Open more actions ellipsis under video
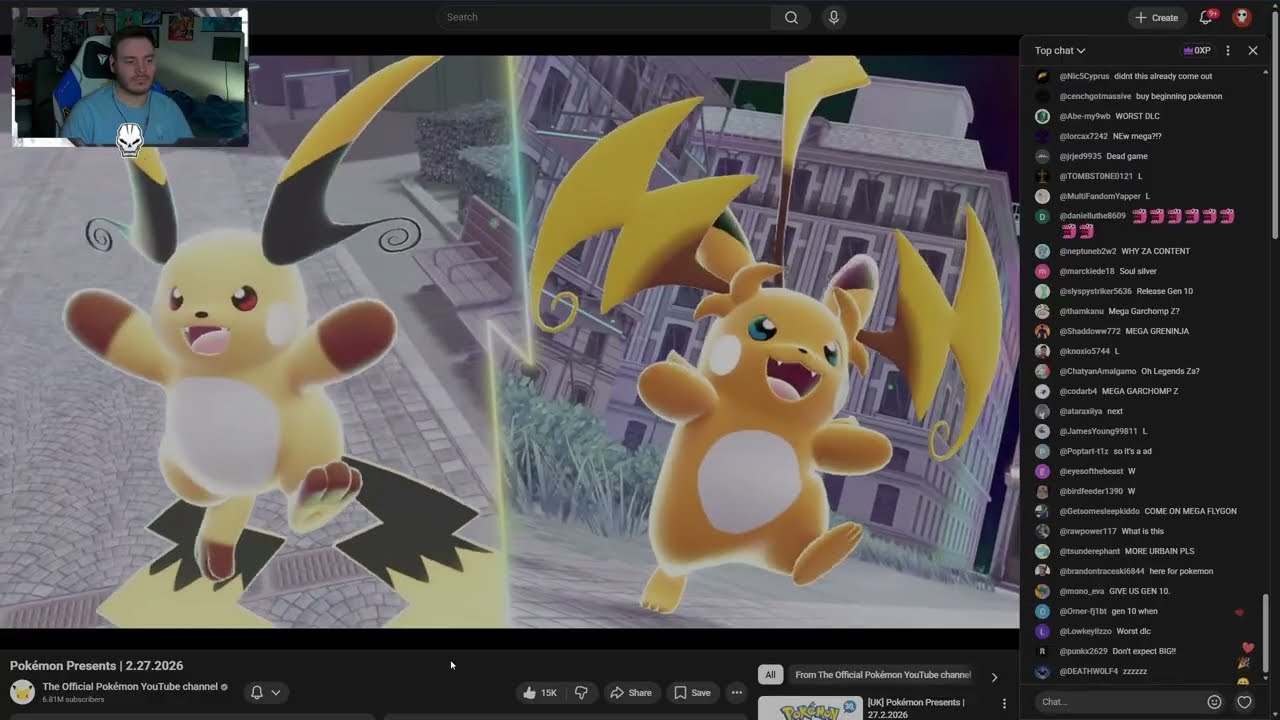1280x720 pixels. click(736, 692)
